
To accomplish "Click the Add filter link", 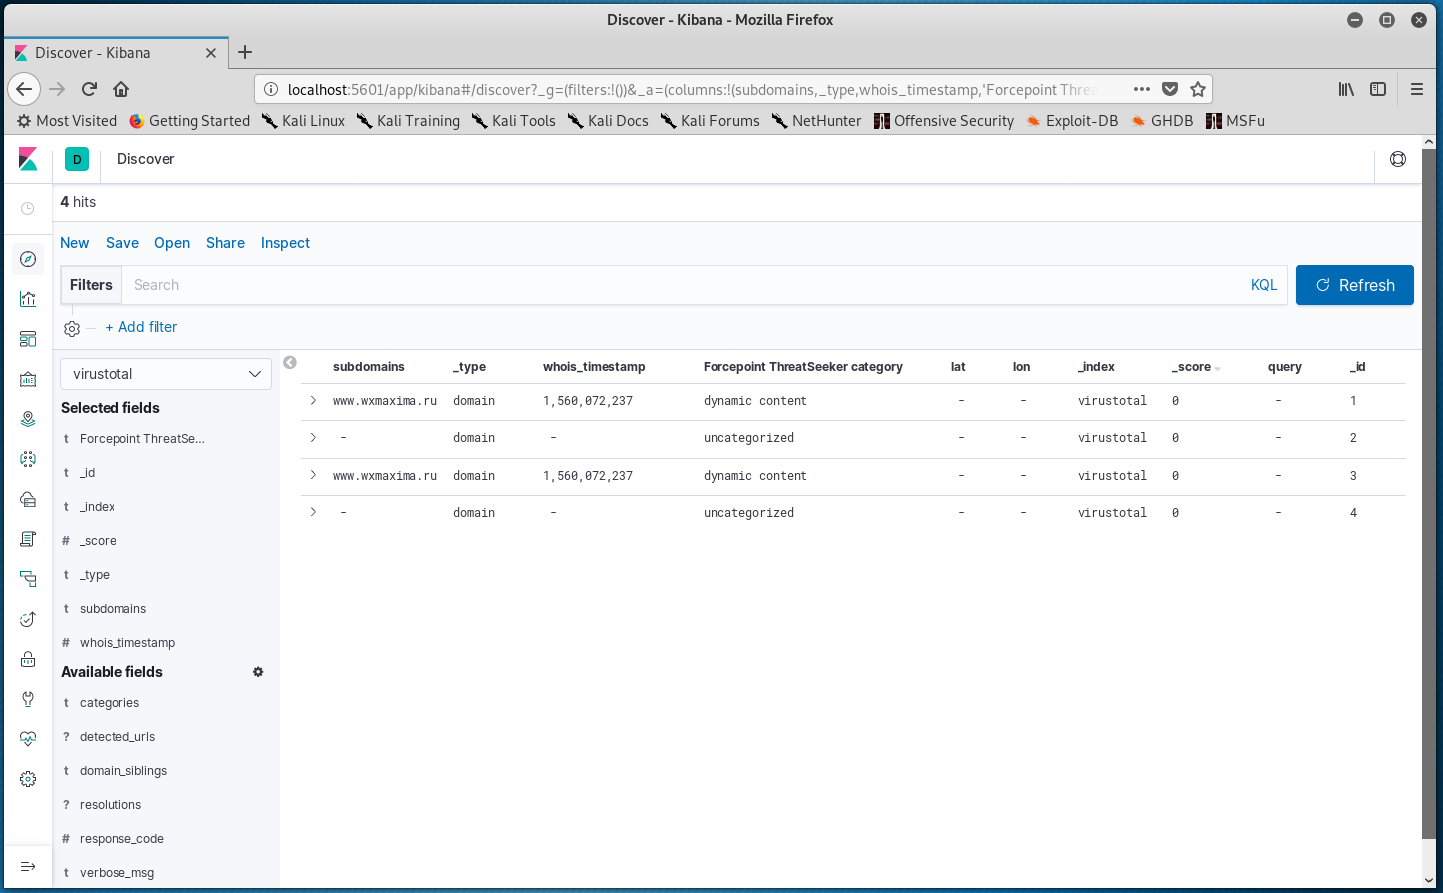I will [141, 327].
